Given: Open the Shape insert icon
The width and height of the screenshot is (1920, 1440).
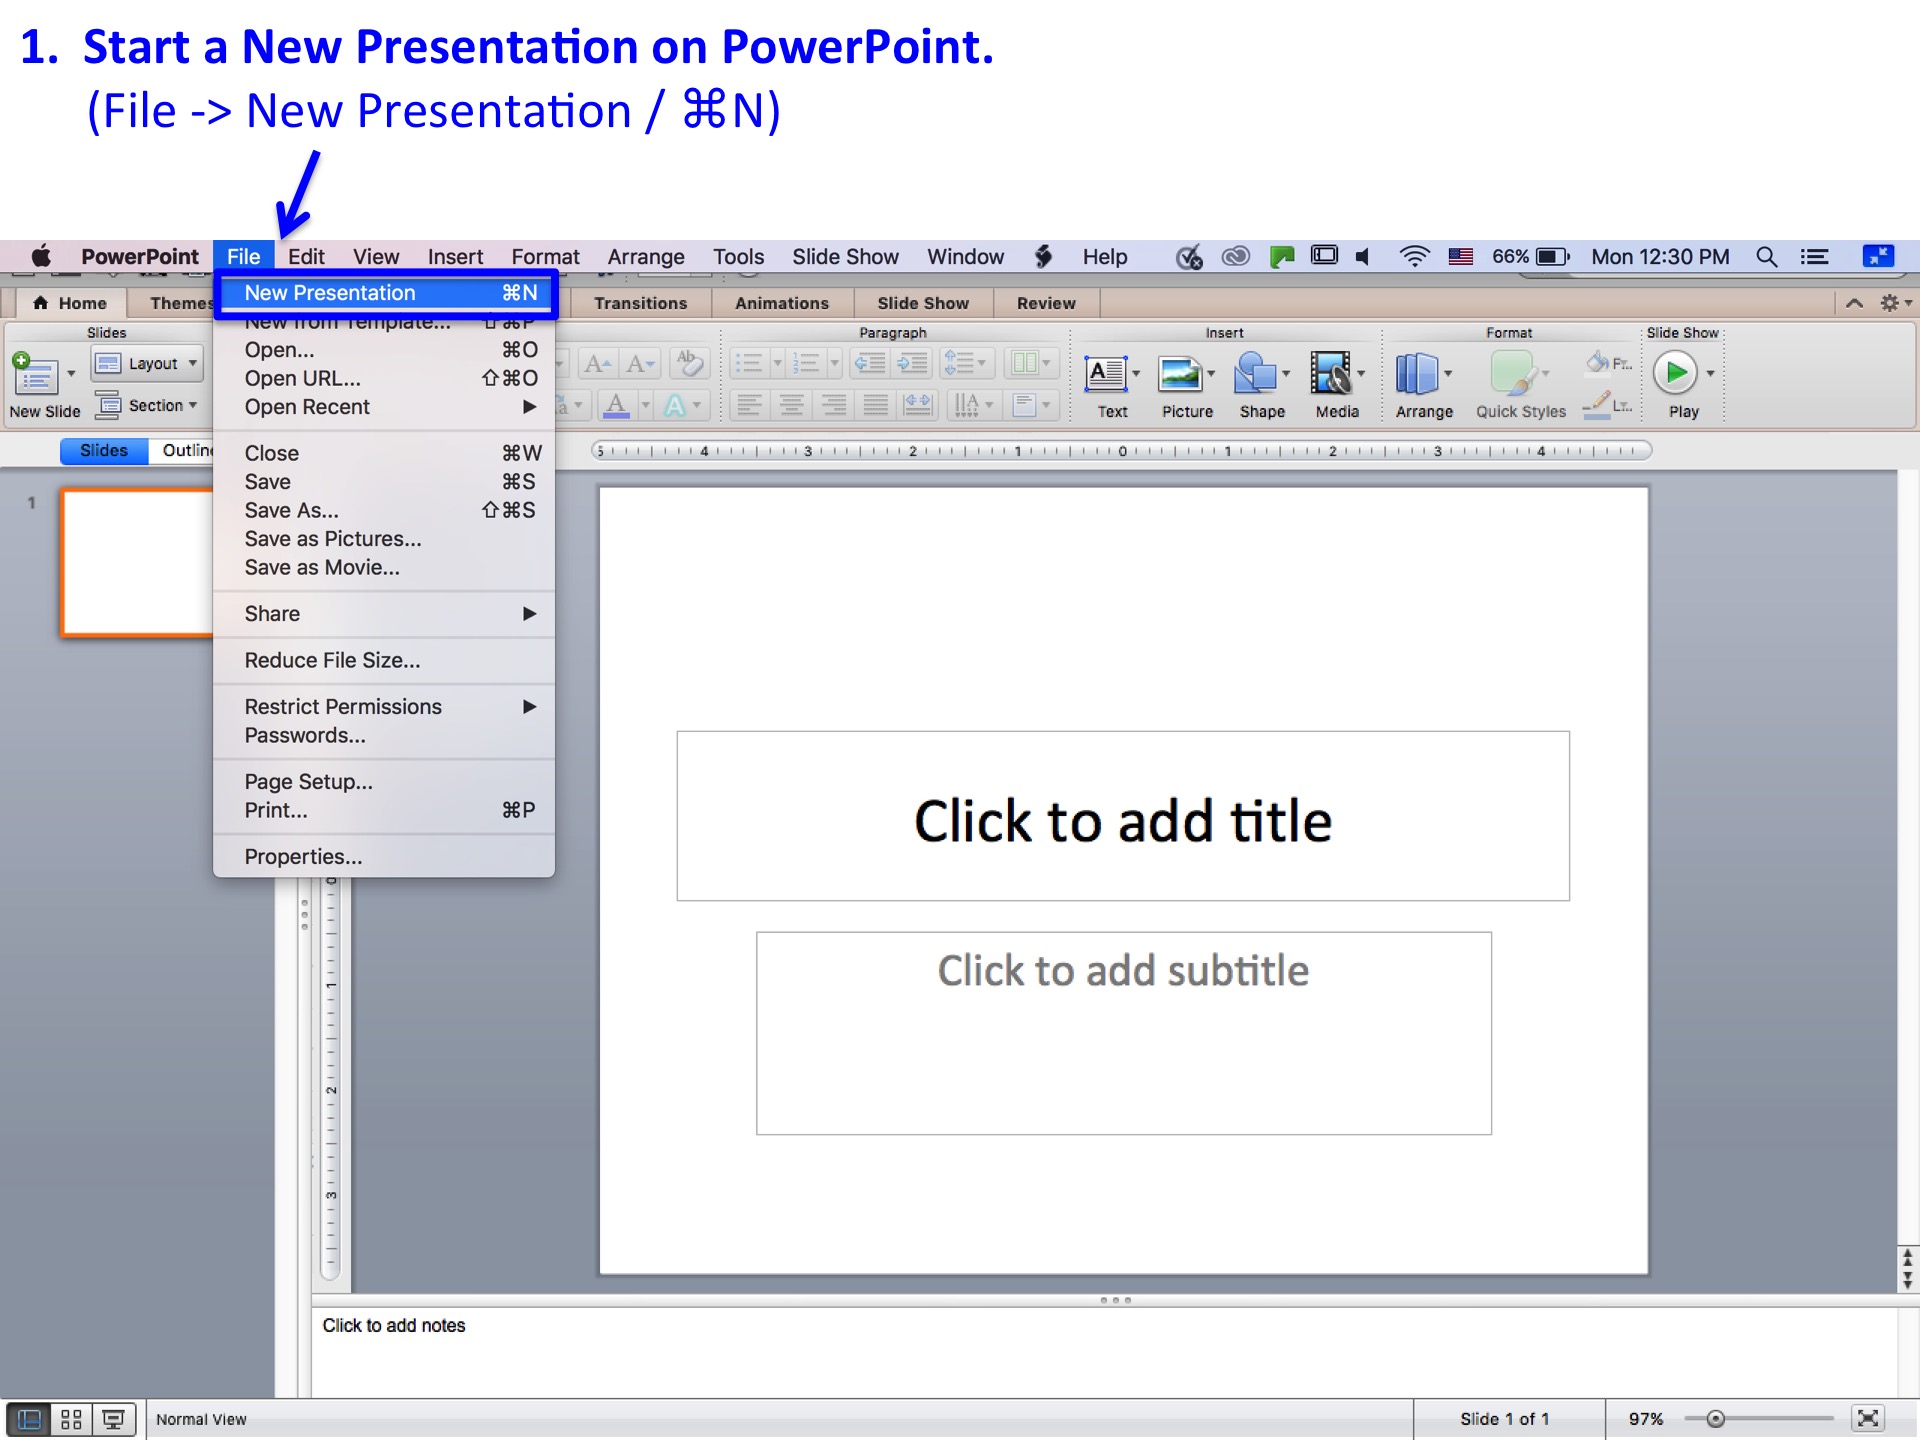Looking at the screenshot, I should [x=1255, y=374].
